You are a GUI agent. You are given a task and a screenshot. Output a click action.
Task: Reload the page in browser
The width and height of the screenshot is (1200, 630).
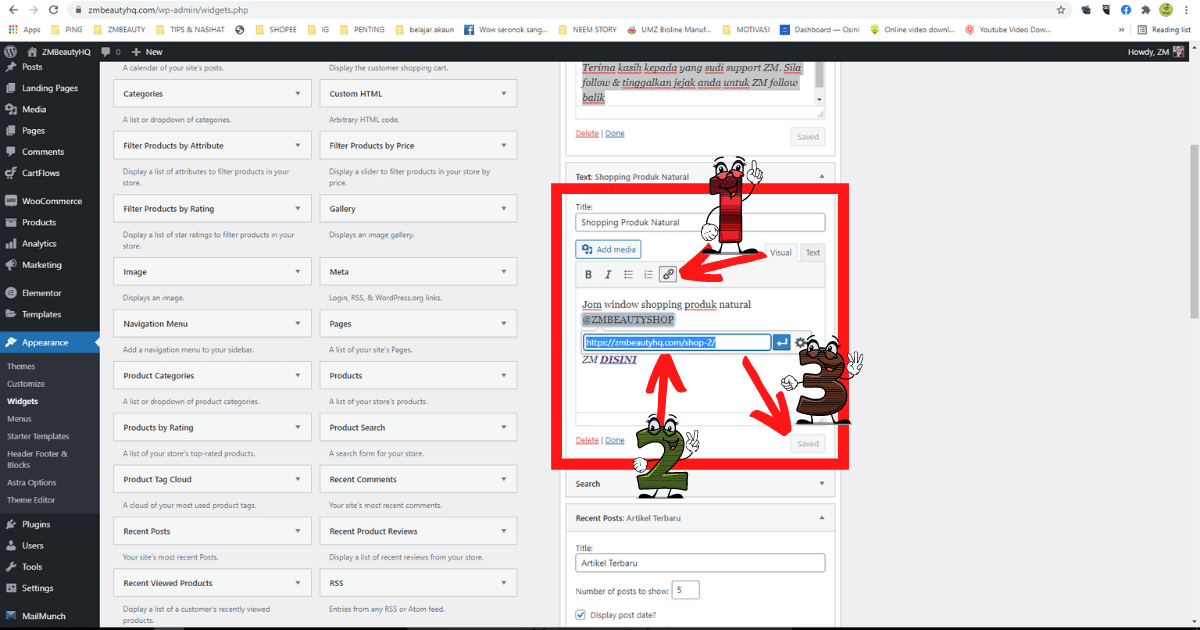(x=56, y=9)
